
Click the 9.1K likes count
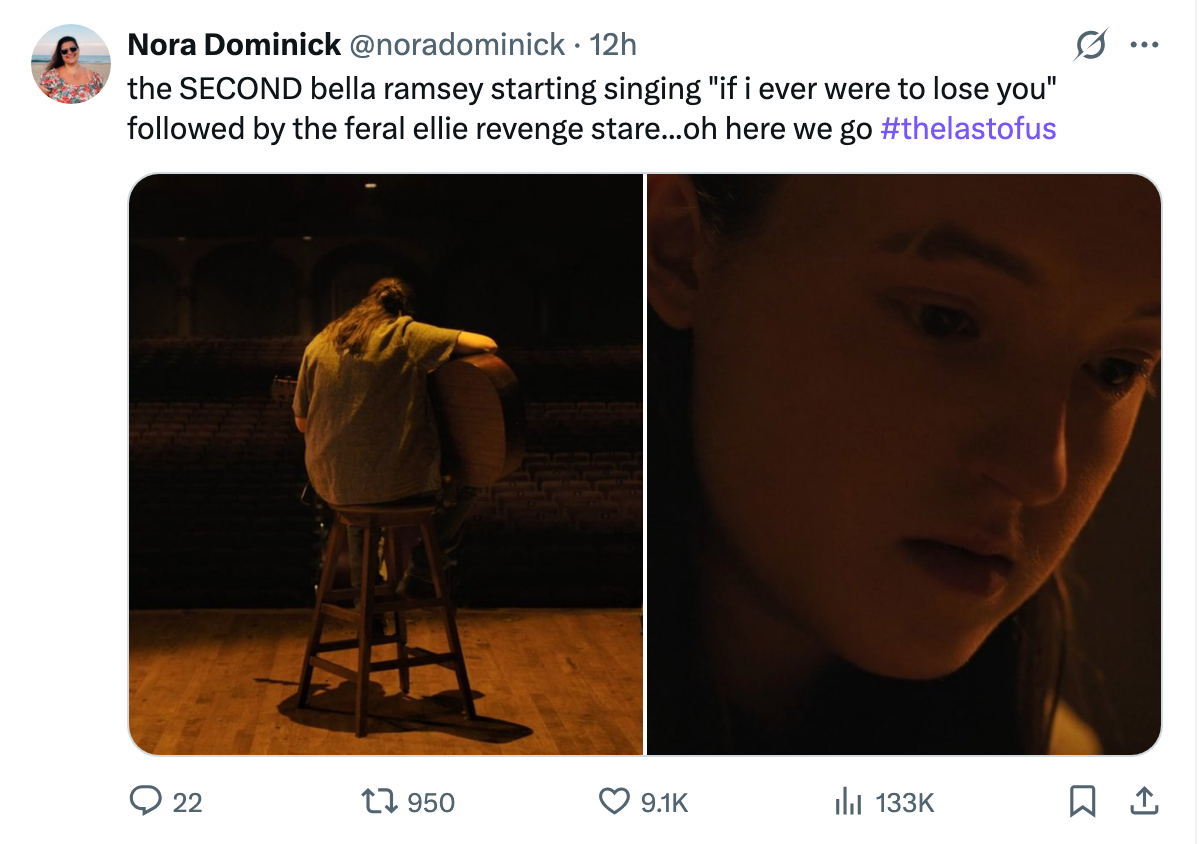[661, 802]
